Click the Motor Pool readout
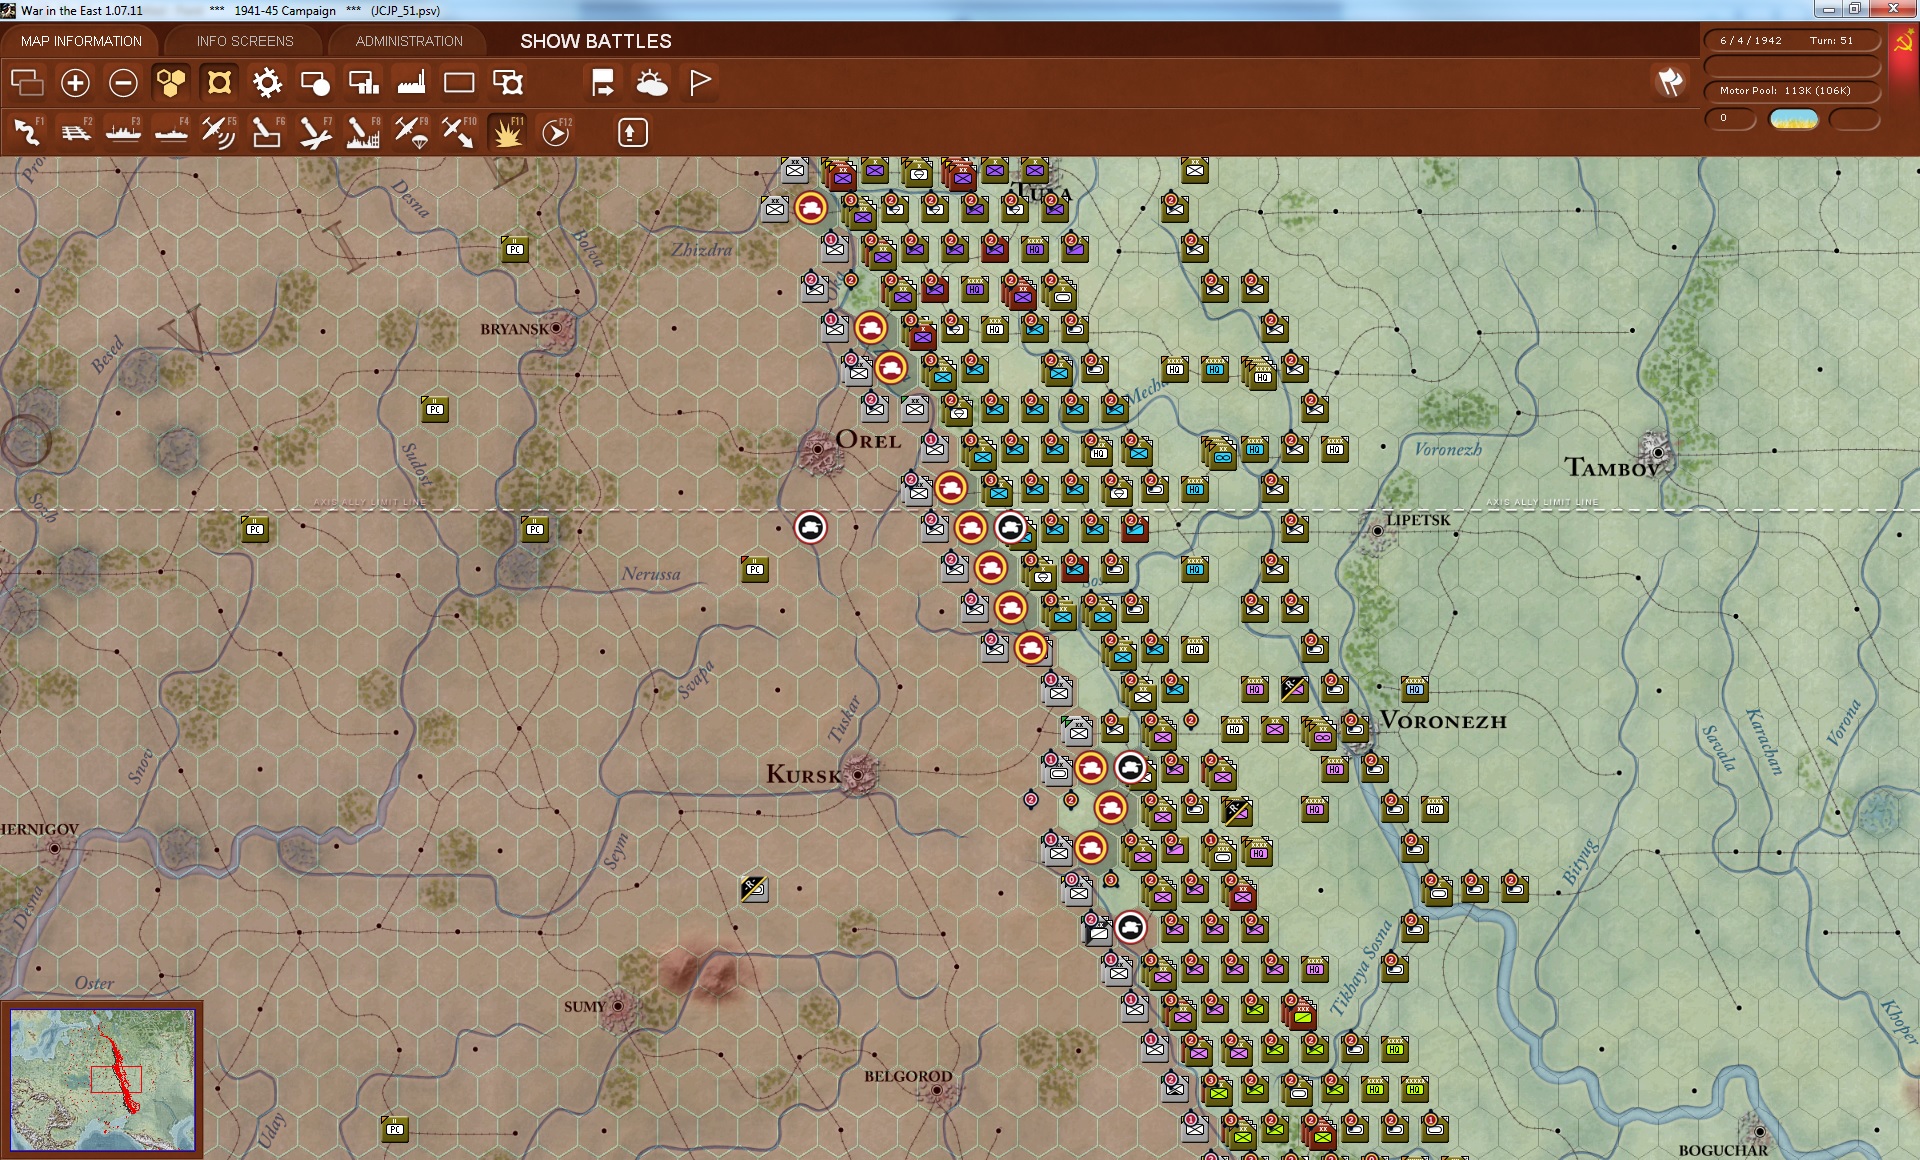Screen dimensions: 1920x1160 point(1791,91)
